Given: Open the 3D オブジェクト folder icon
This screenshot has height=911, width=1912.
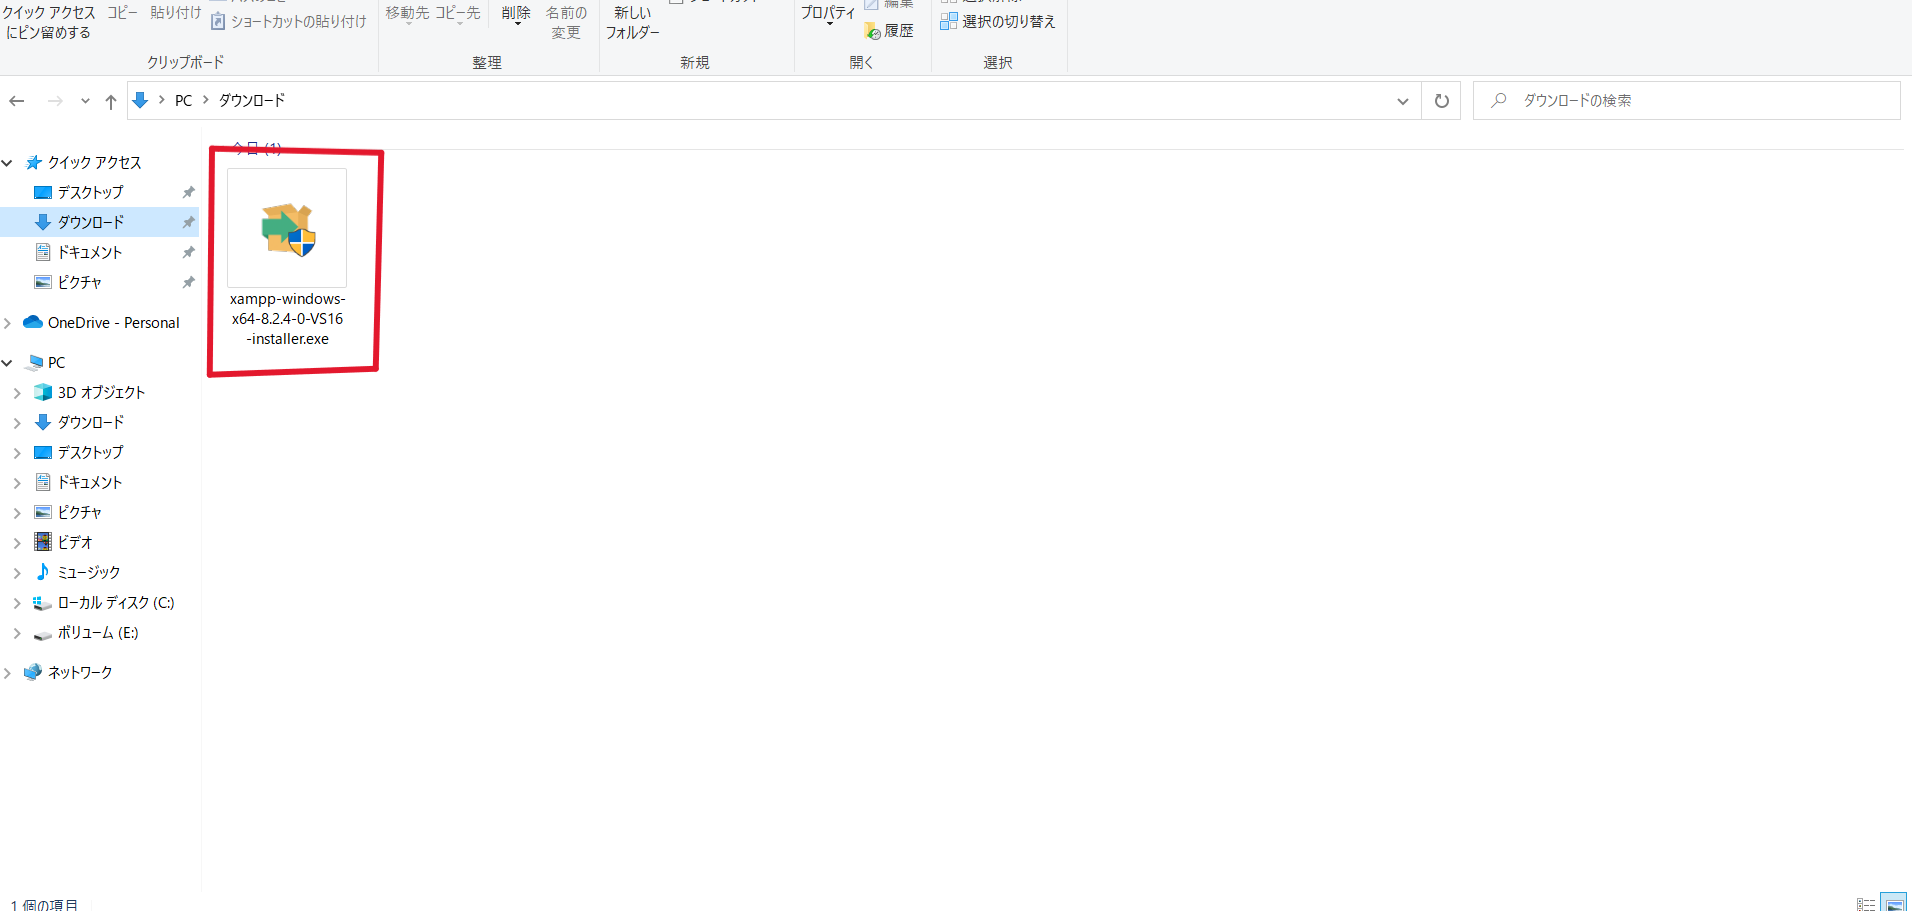Looking at the screenshot, I should pos(43,392).
